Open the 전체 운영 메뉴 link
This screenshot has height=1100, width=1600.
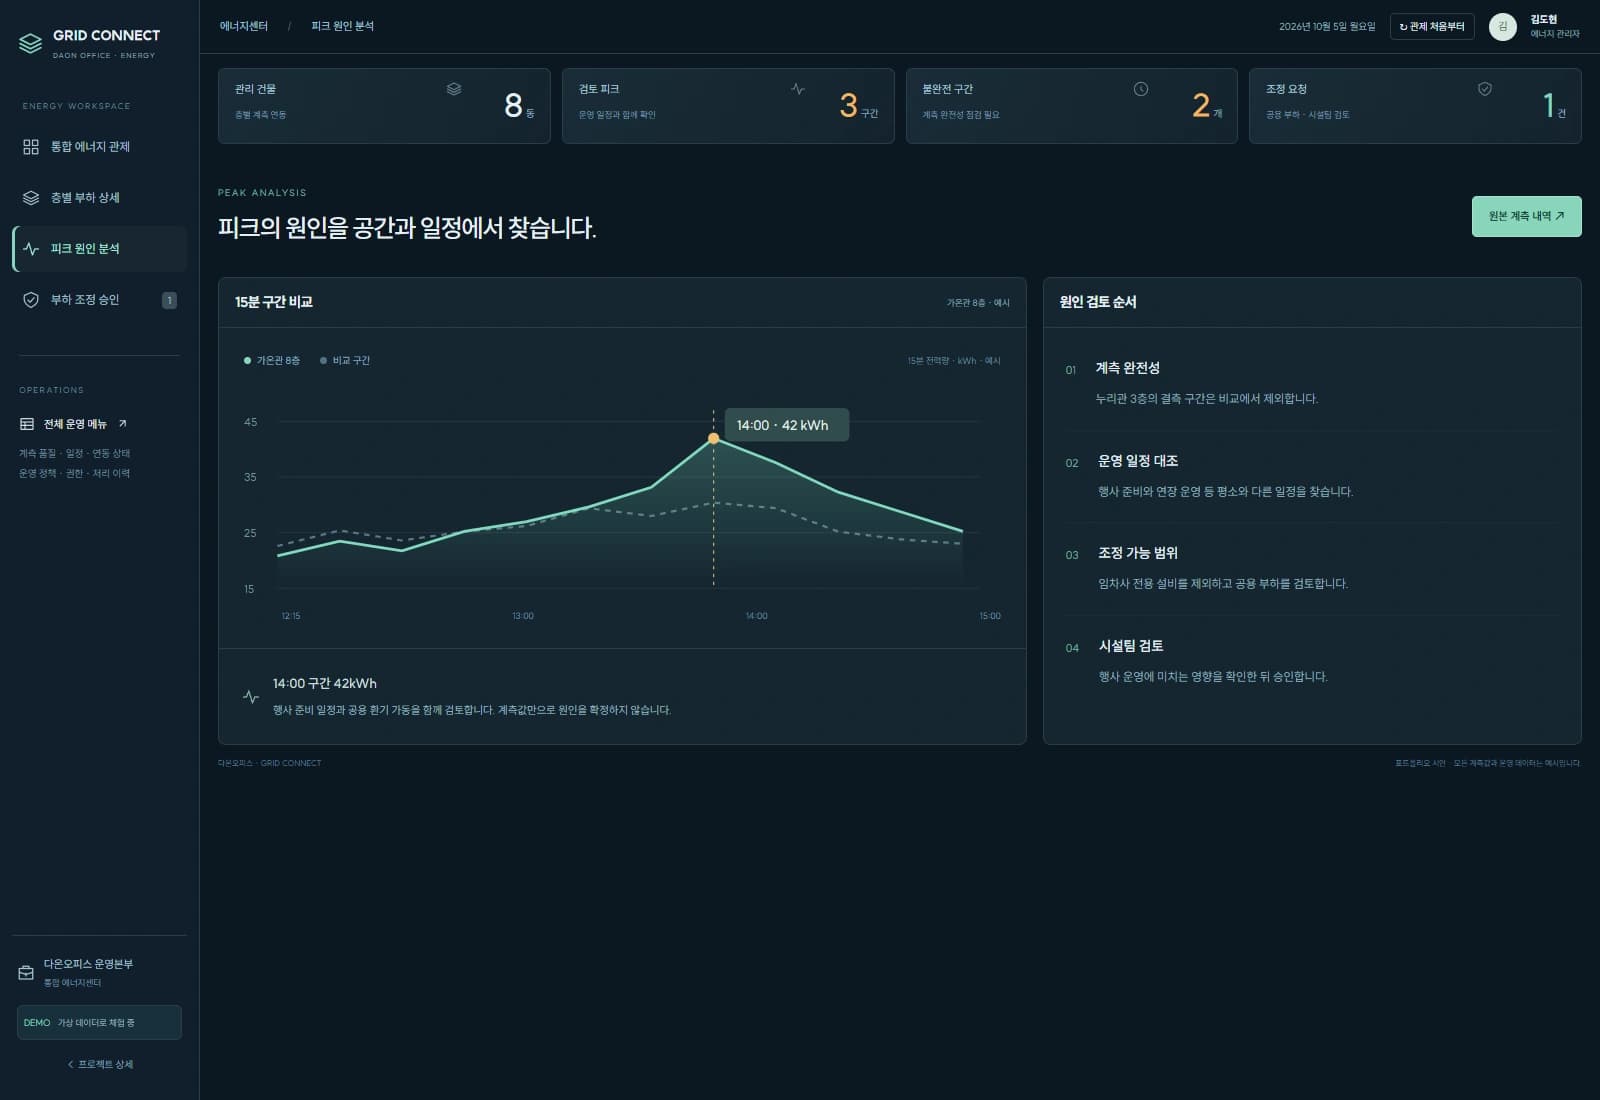point(75,424)
